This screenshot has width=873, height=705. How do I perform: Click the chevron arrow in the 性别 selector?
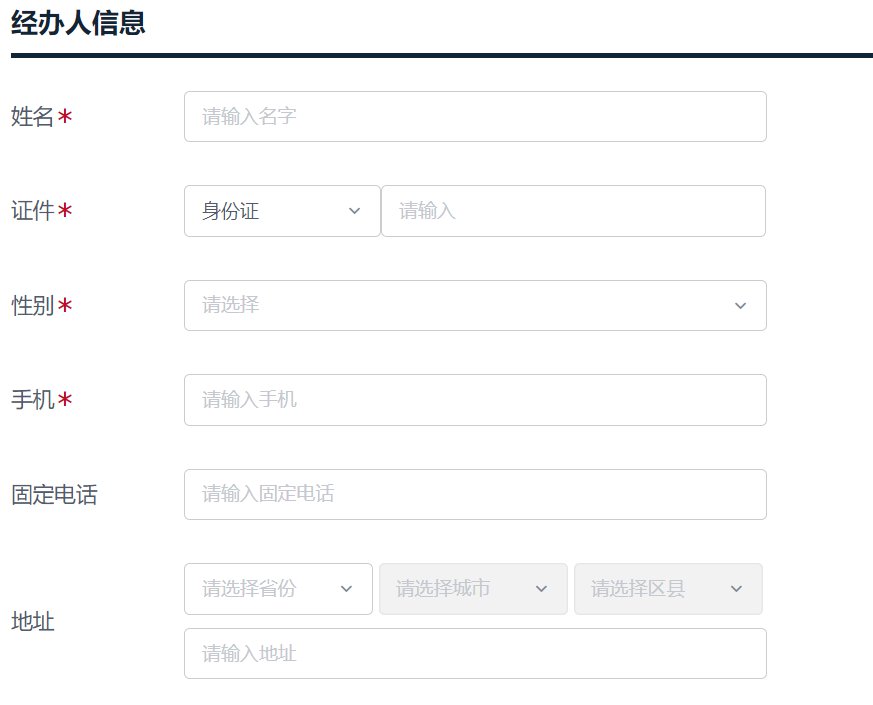(x=740, y=305)
